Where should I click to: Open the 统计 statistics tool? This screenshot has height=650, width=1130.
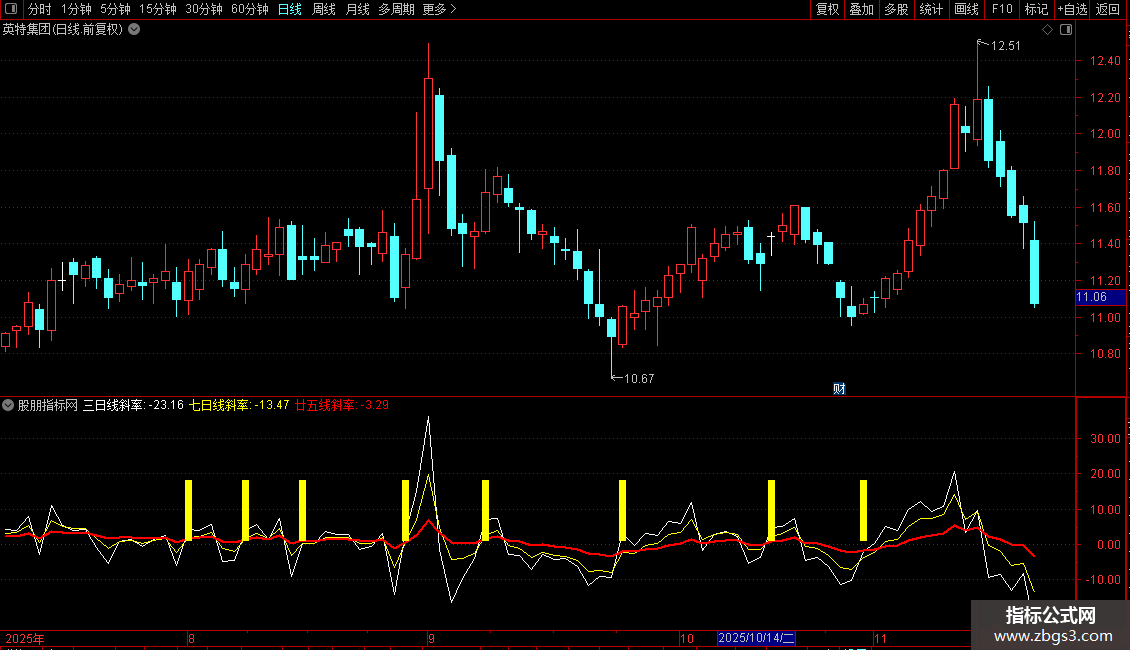(x=931, y=9)
